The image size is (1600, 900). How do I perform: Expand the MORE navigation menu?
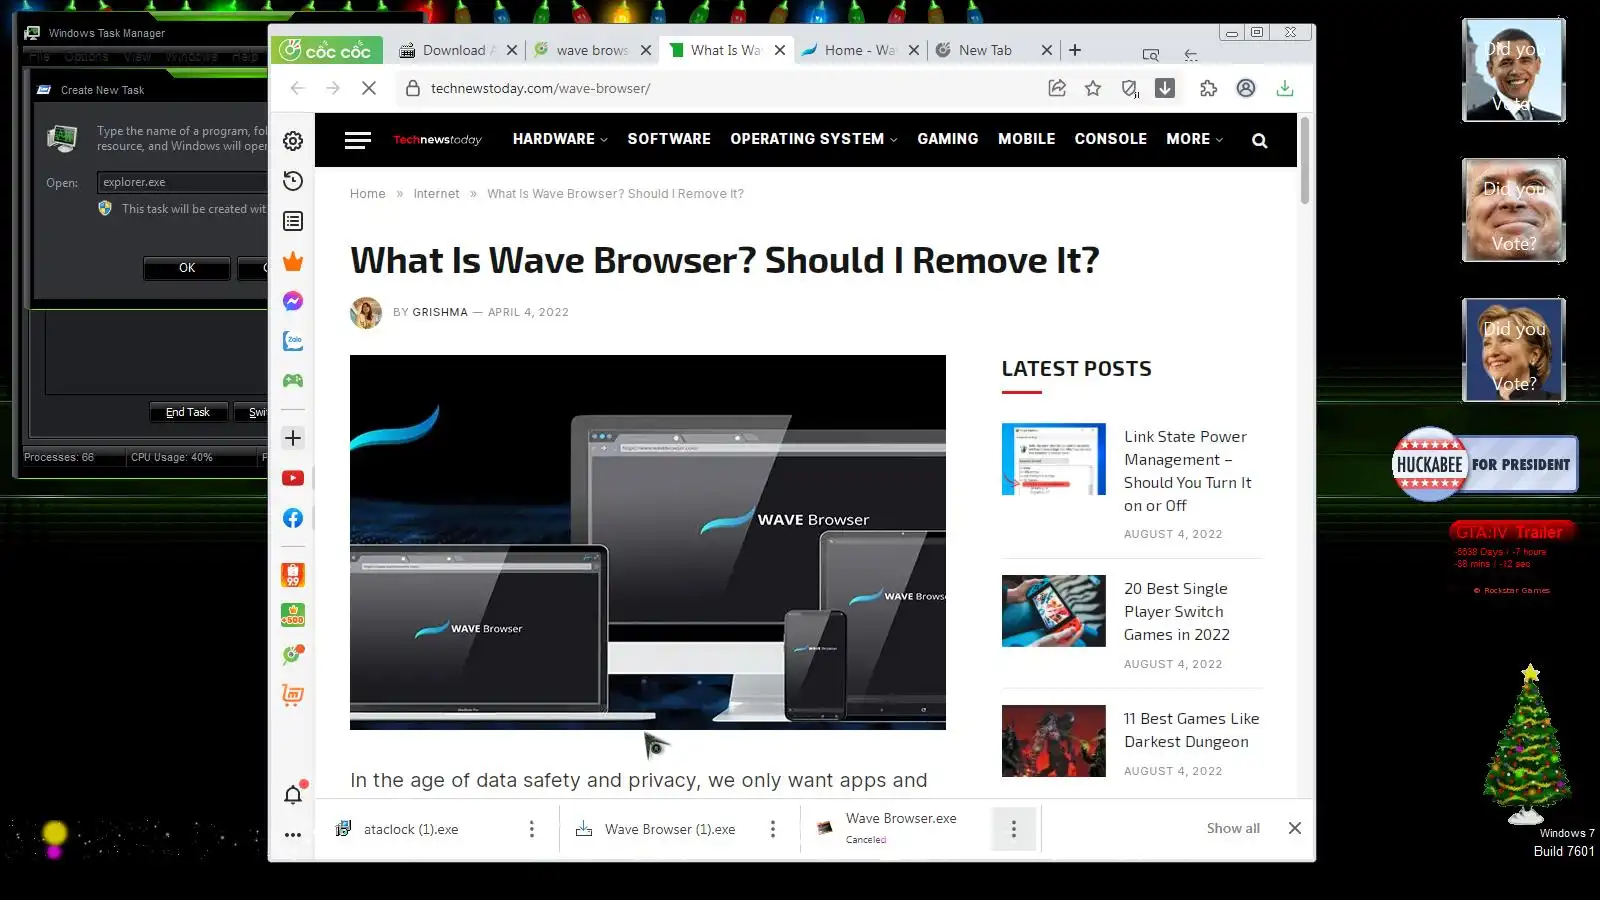1194,139
